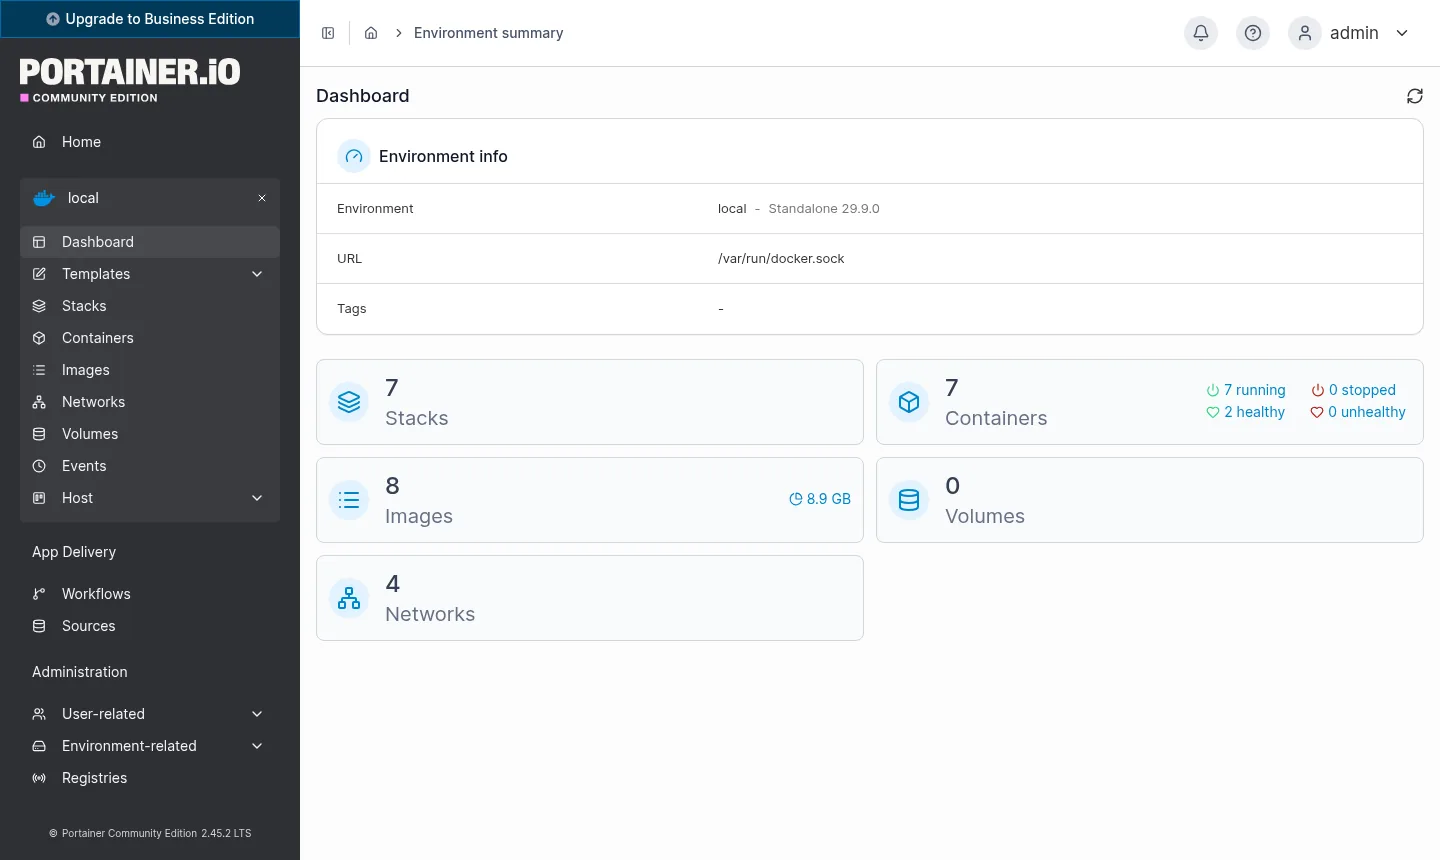Click the Images list icon in the tile
Image resolution: width=1440 pixels, height=860 pixels.
pyautogui.click(x=349, y=500)
